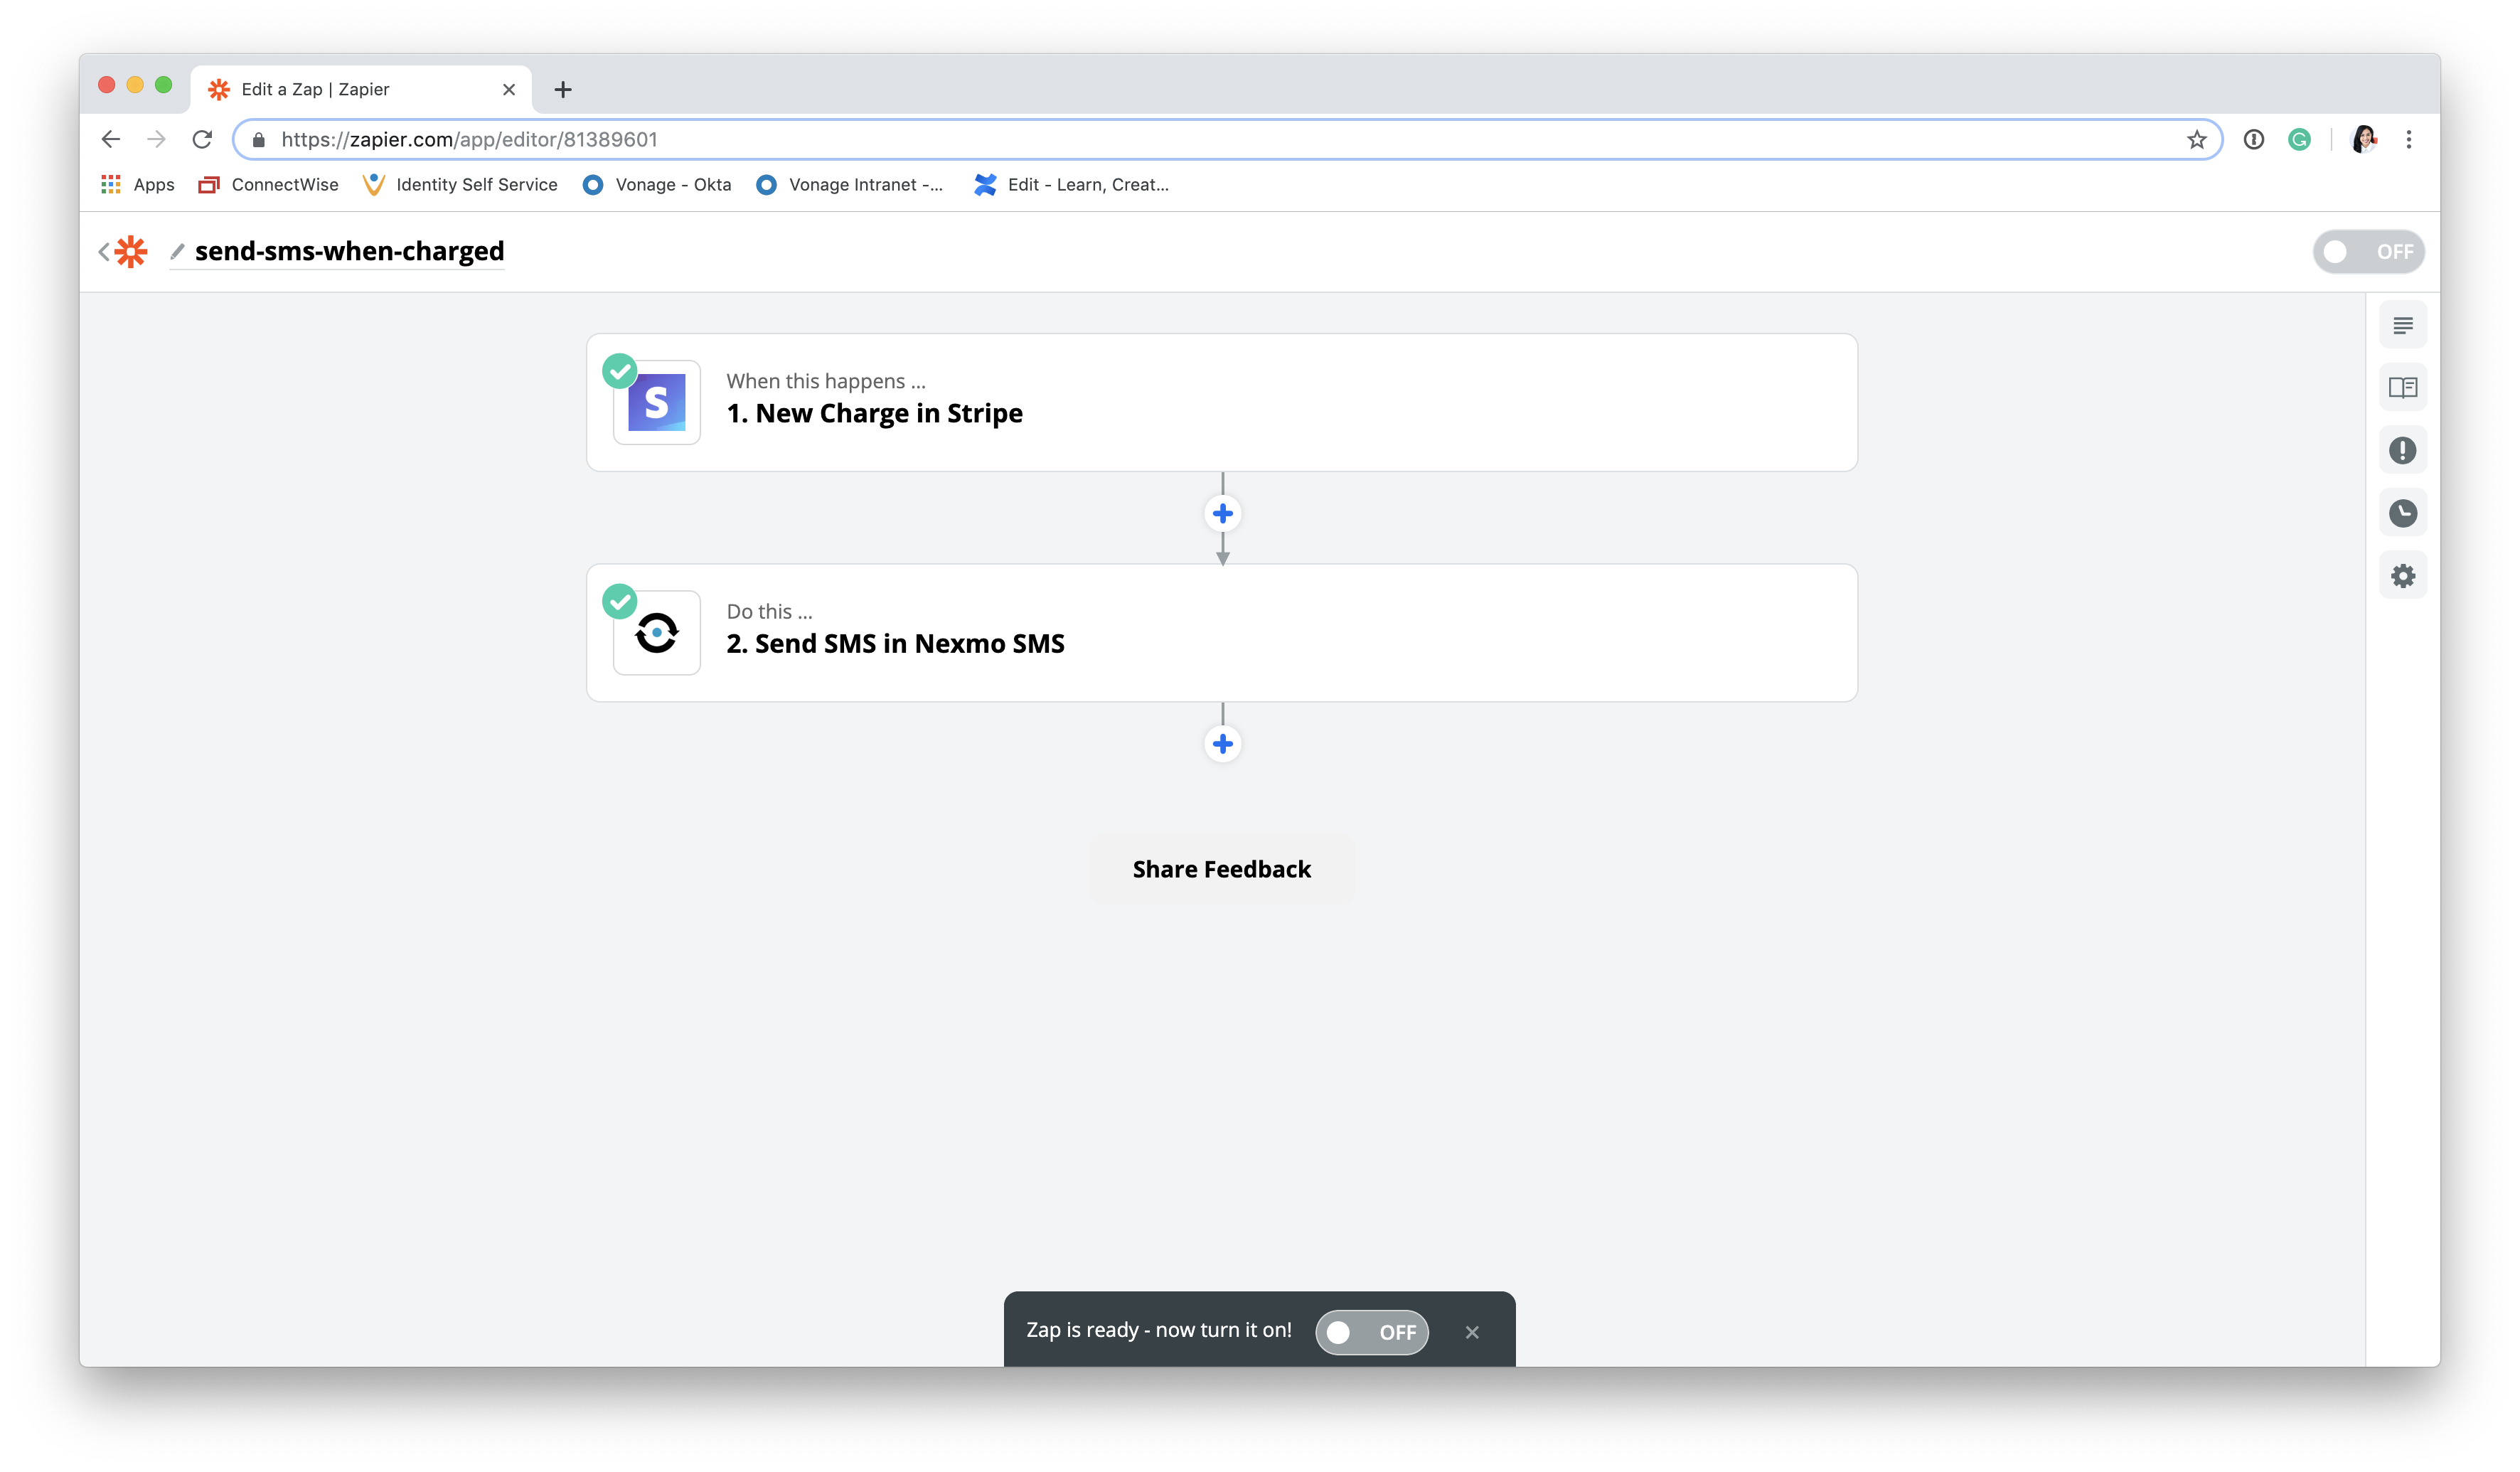Add a step after Send SMS action

(1222, 744)
